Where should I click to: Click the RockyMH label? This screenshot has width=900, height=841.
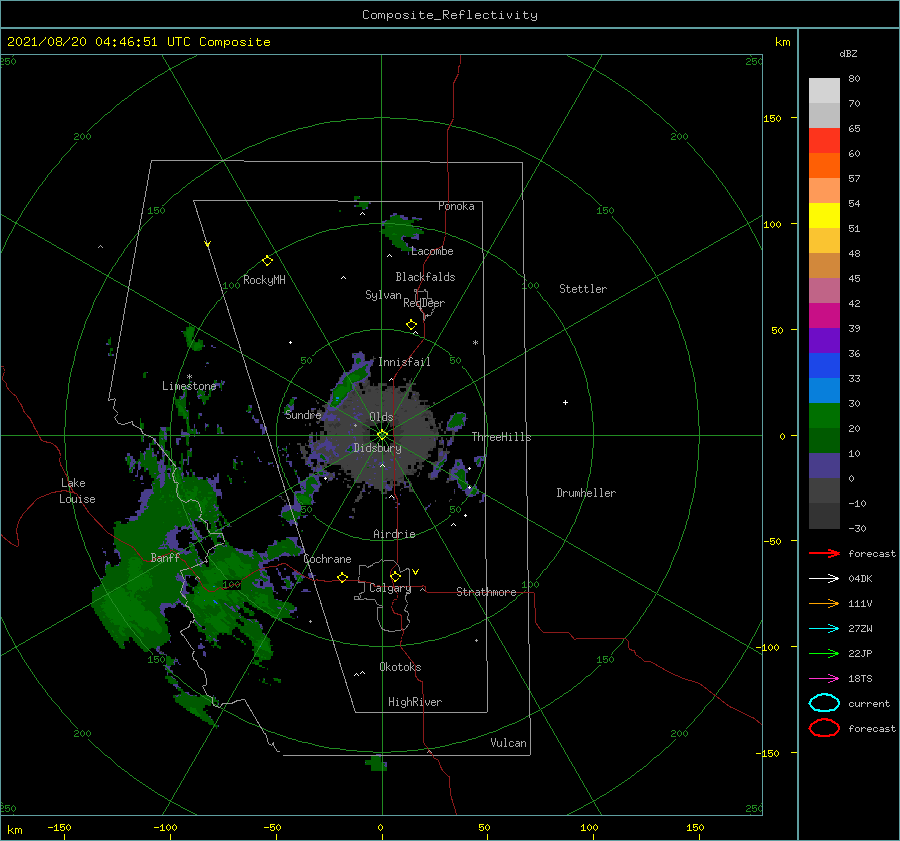(x=264, y=280)
